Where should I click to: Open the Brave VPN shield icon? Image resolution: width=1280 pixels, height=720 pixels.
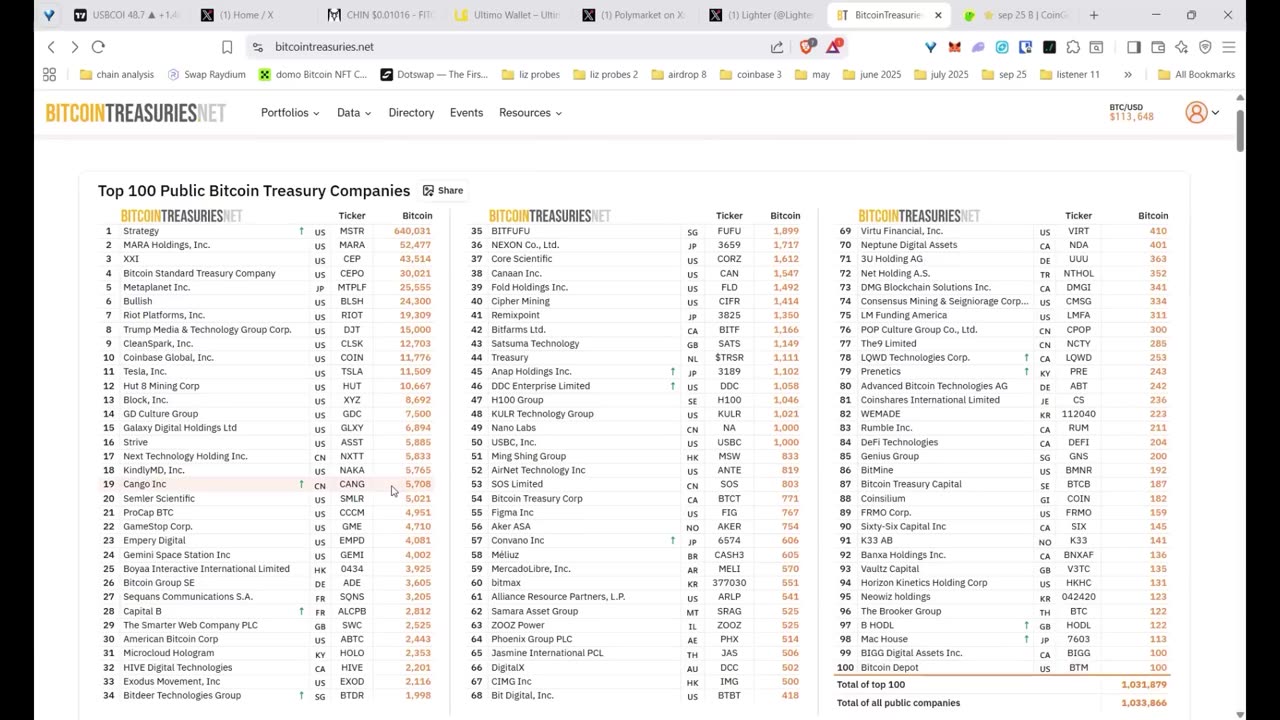click(1205, 47)
